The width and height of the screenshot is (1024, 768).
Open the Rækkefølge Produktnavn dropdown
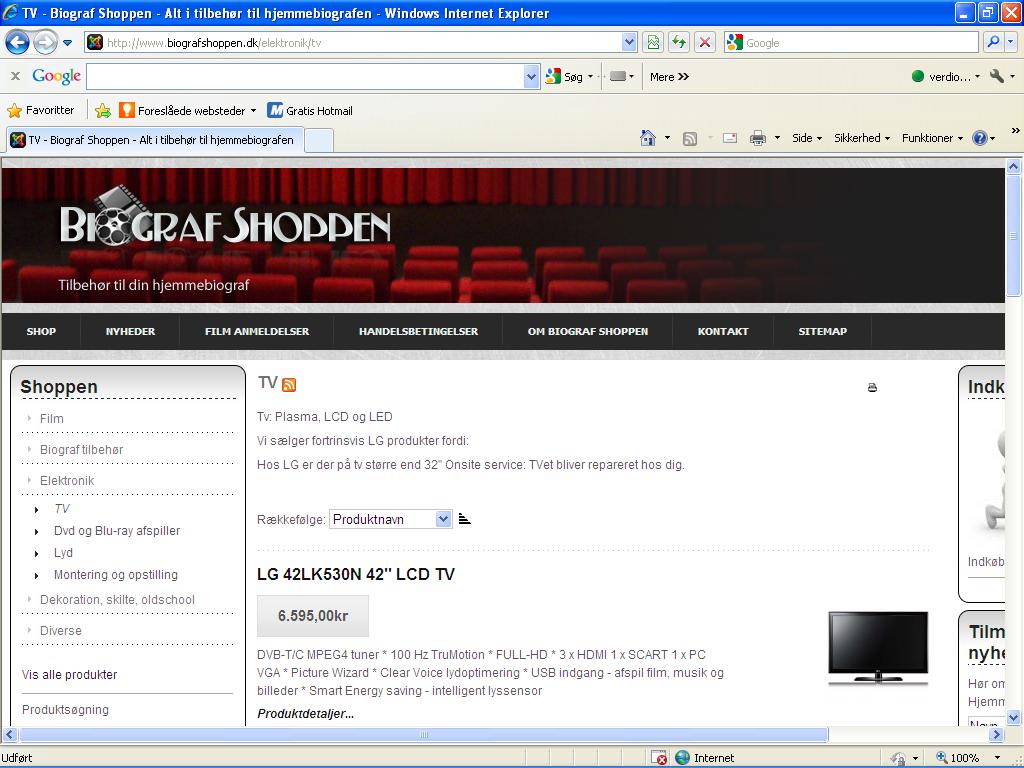pyautogui.click(x=391, y=519)
